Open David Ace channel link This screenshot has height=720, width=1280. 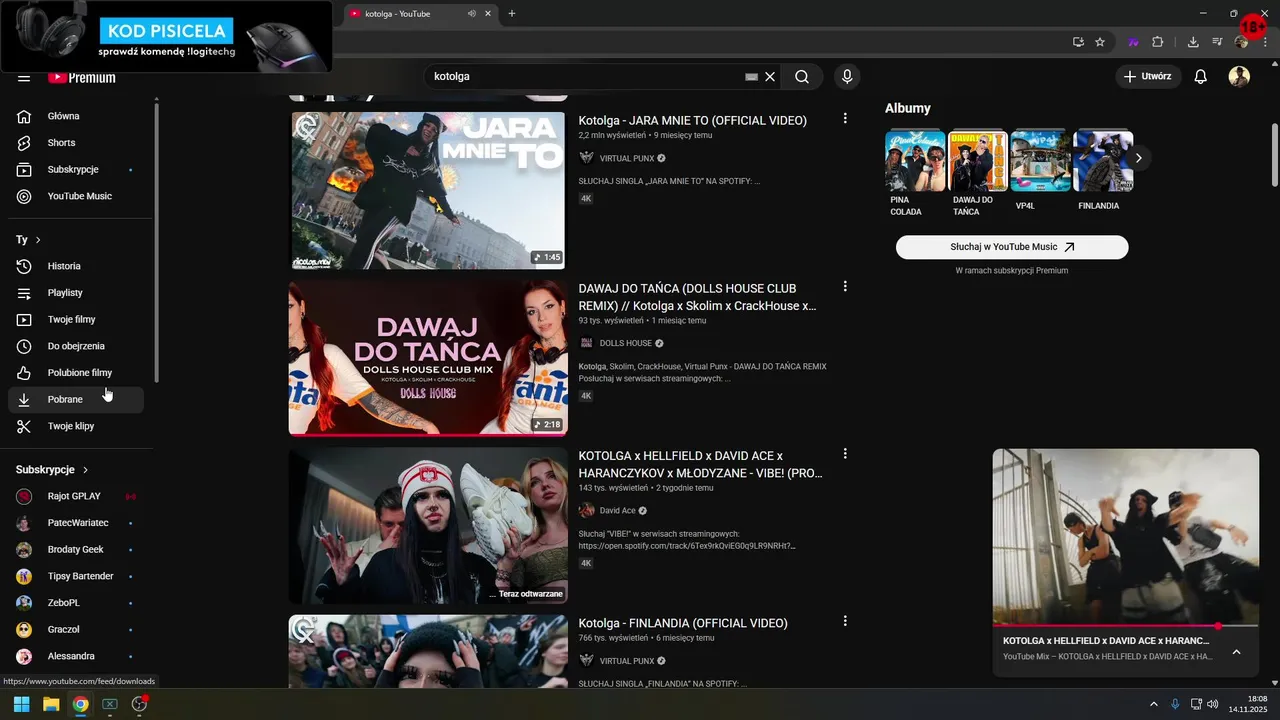[617, 511]
